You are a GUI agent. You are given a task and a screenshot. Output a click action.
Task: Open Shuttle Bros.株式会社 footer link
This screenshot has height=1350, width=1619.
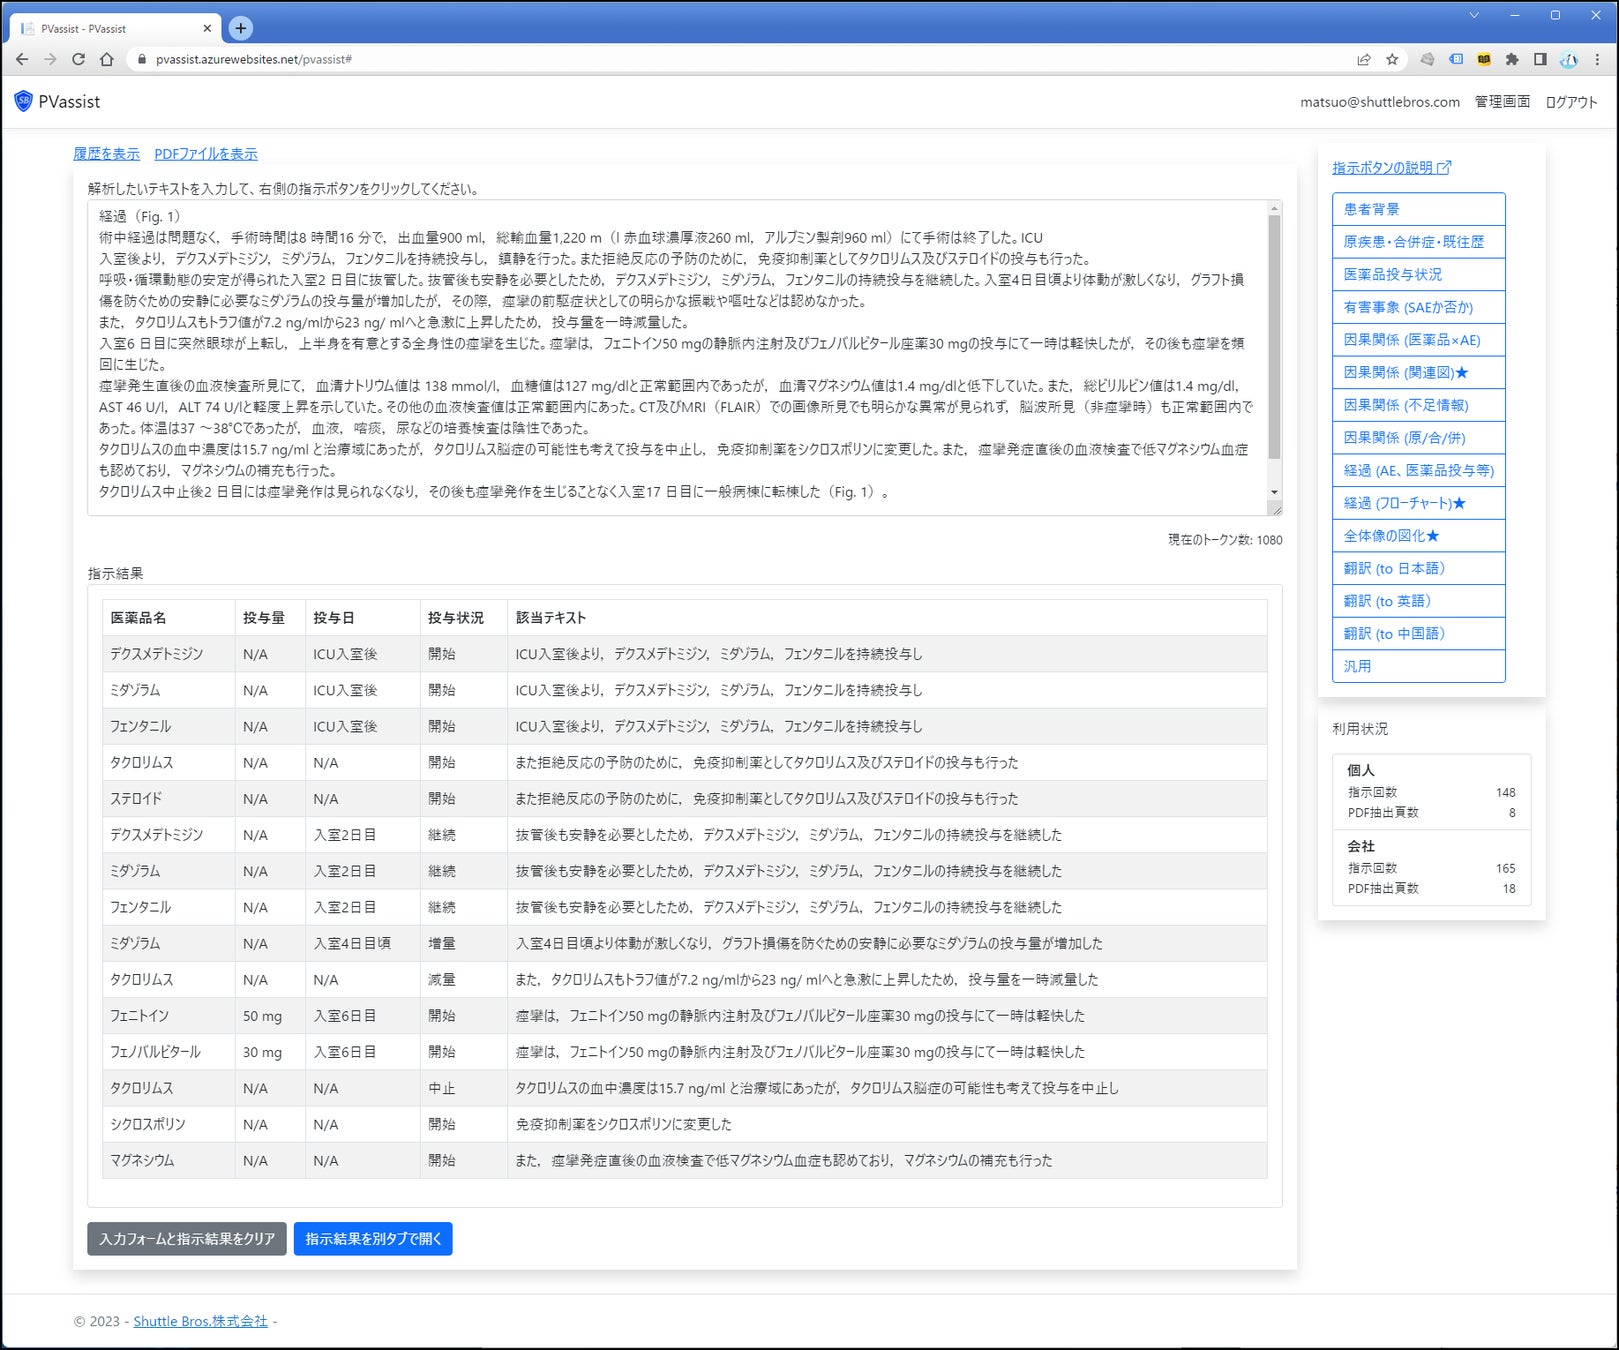pos(200,1321)
